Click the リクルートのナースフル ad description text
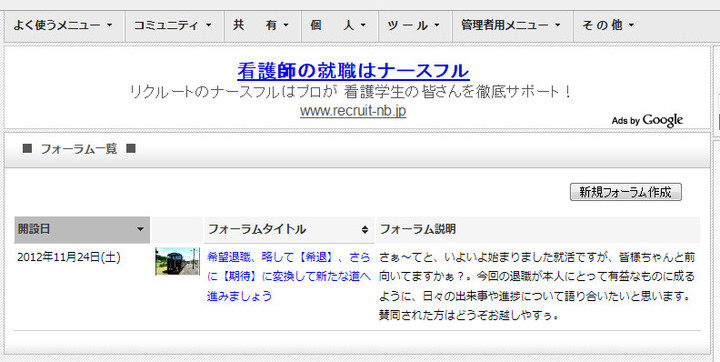The image size is (720, 362). click(x=351, y=92)
